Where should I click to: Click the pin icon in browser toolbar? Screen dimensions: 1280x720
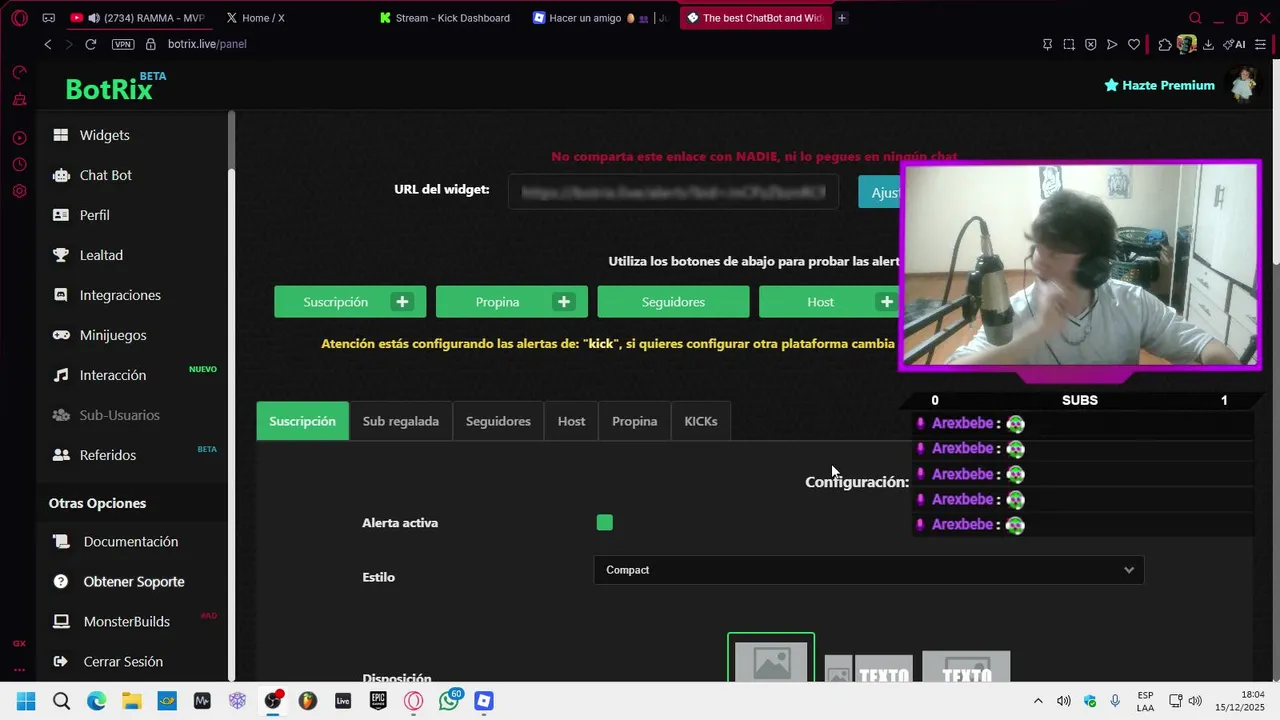point(1047,44)
